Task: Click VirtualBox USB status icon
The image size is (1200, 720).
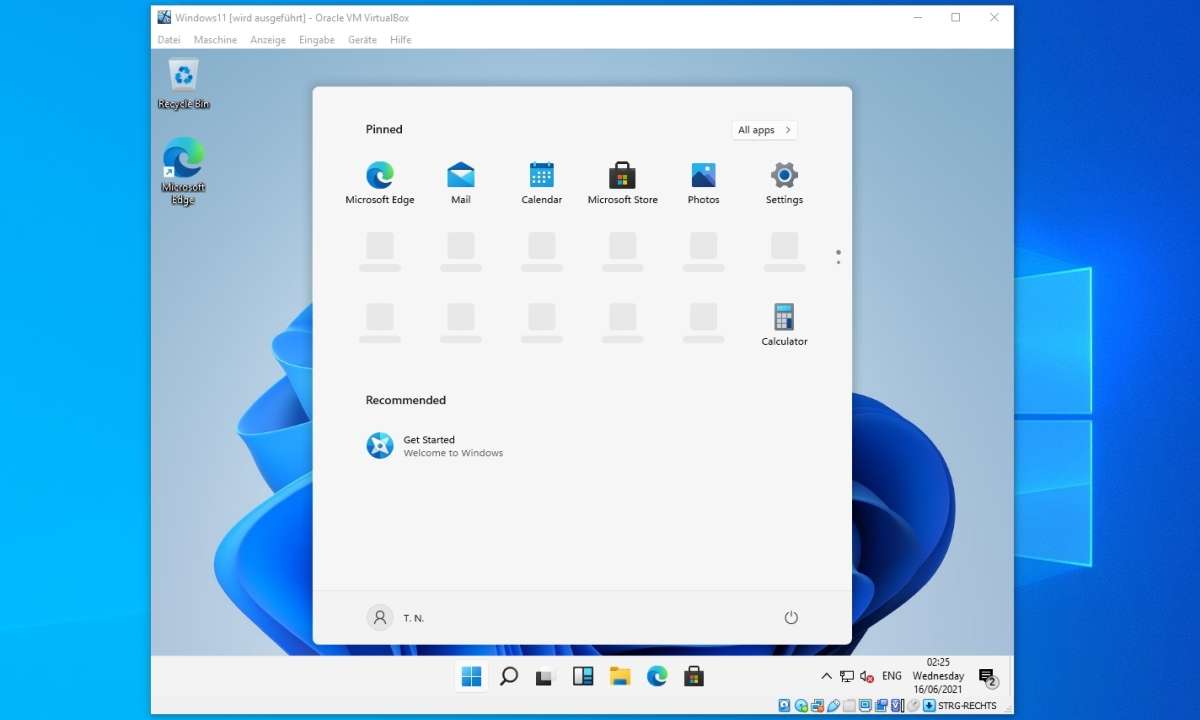Action: 833,705
